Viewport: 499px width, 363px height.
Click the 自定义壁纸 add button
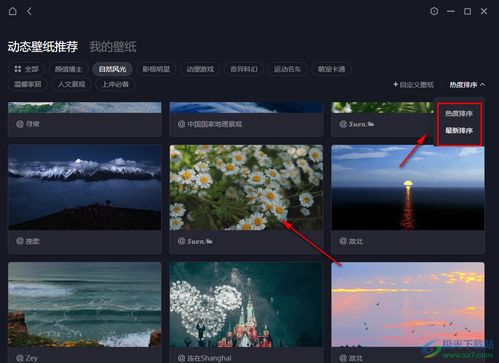click(413, 85)
